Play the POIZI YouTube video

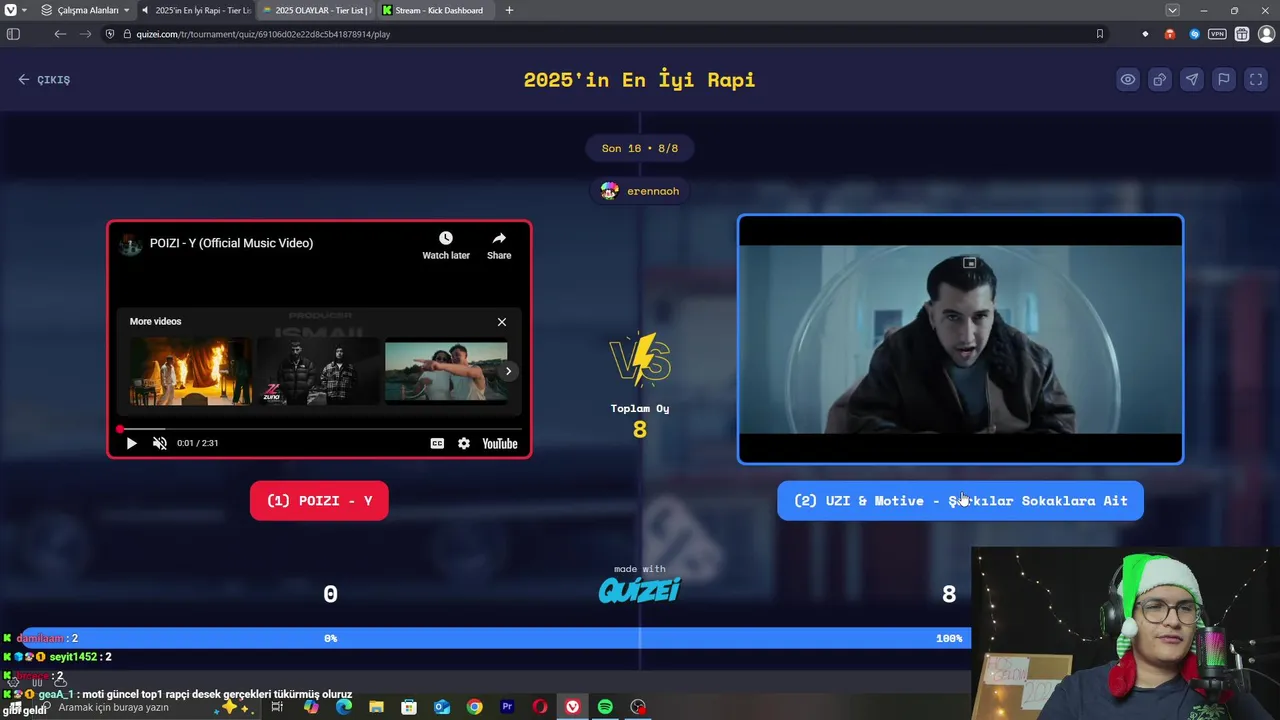[x=131, y=443]
